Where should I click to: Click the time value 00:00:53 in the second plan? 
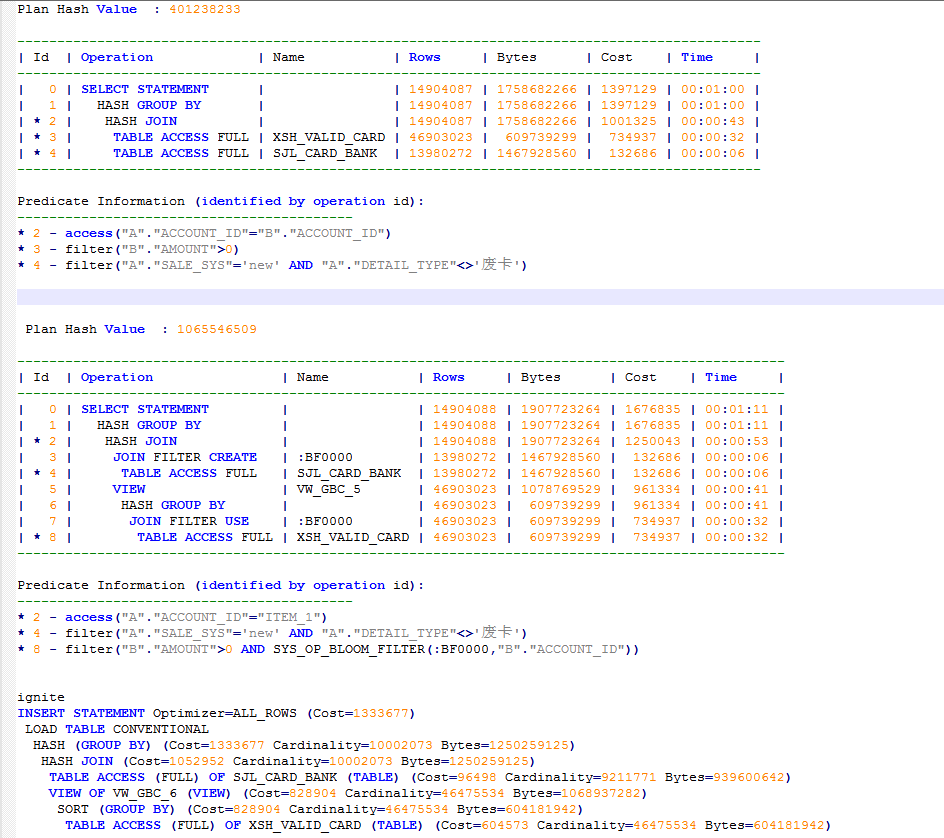click(737, 441)
